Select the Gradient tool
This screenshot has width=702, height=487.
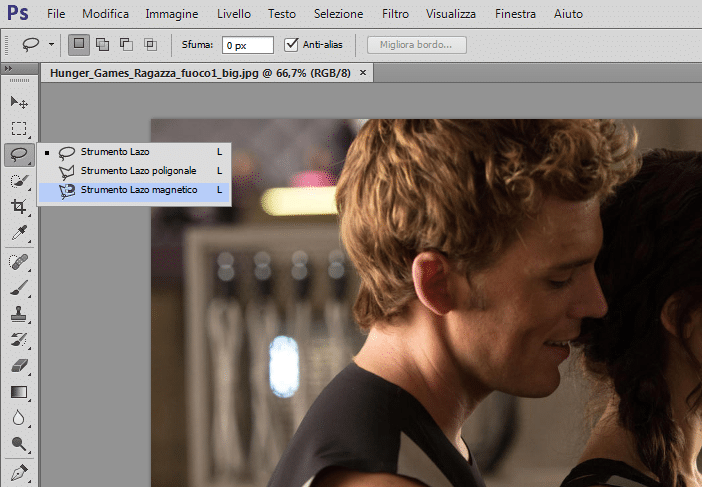click(x=19, y=392)
